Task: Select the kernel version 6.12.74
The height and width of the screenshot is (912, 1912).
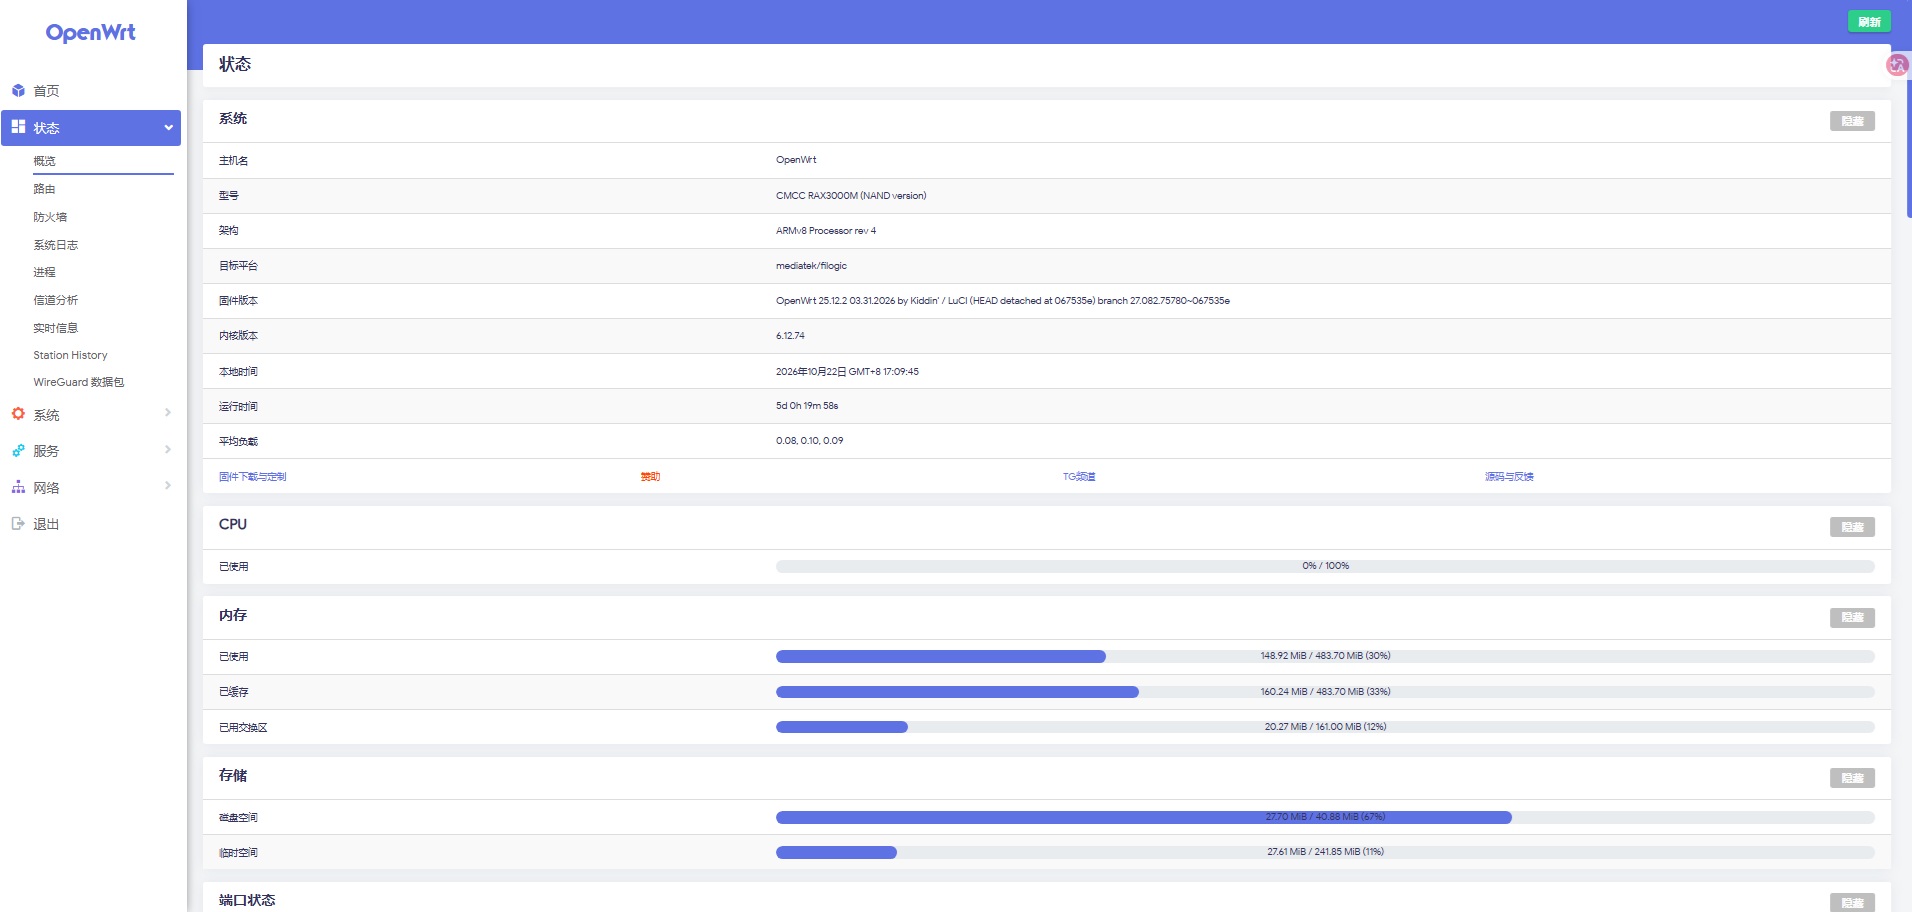Action: (790, 336)
